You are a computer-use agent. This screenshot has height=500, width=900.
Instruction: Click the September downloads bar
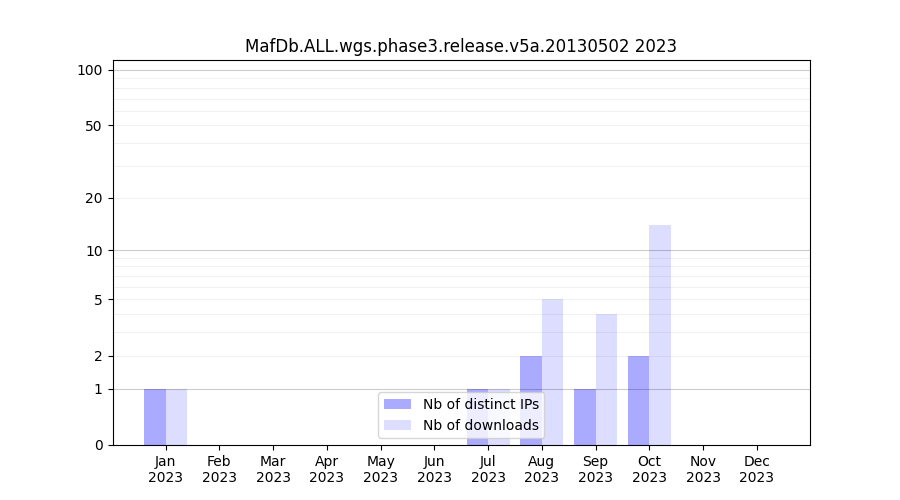click(606, 379)
